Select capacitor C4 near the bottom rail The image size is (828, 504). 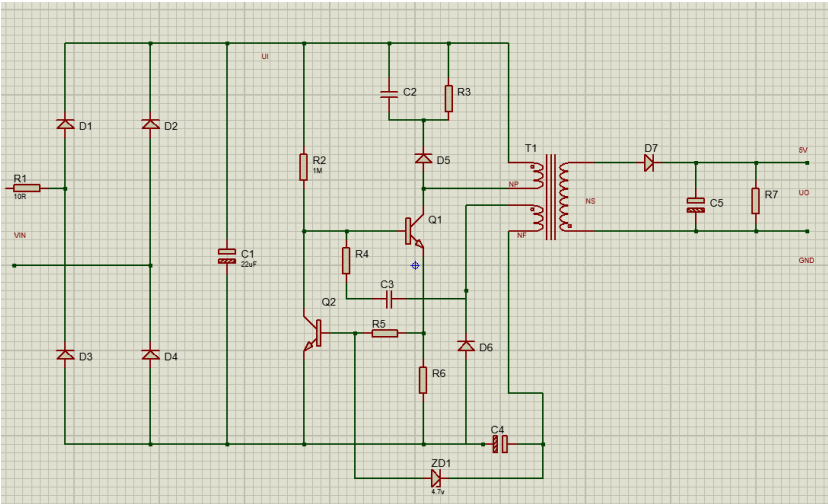pos(501,443)
